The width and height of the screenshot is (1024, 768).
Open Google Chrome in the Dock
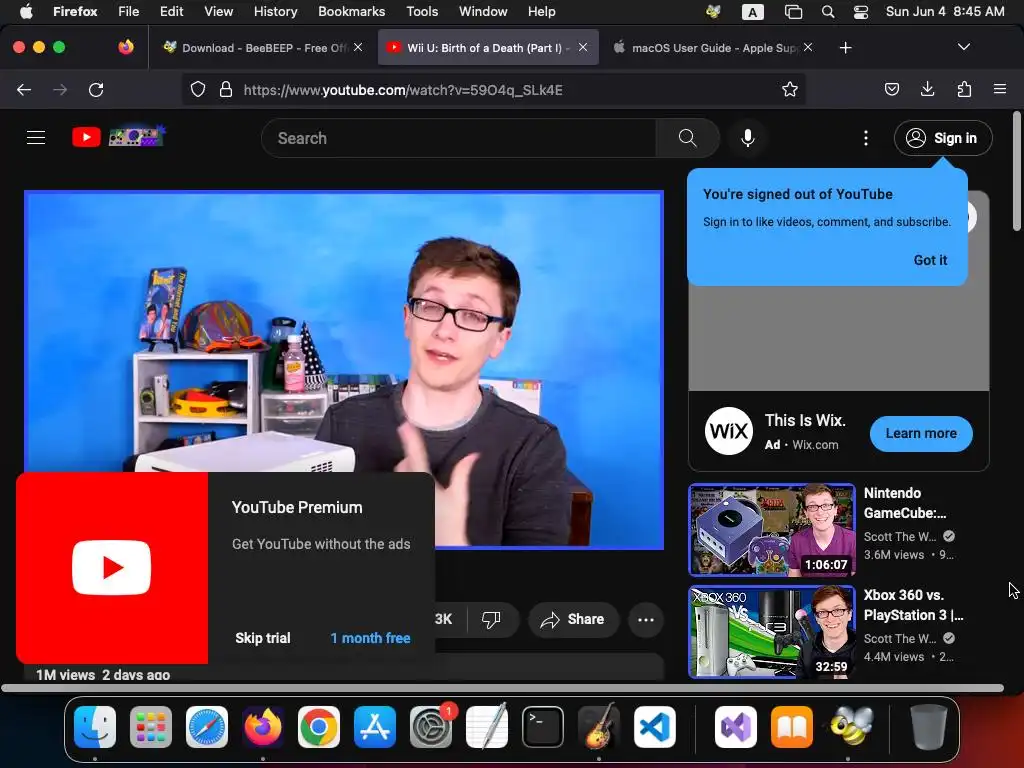[319, 727]
